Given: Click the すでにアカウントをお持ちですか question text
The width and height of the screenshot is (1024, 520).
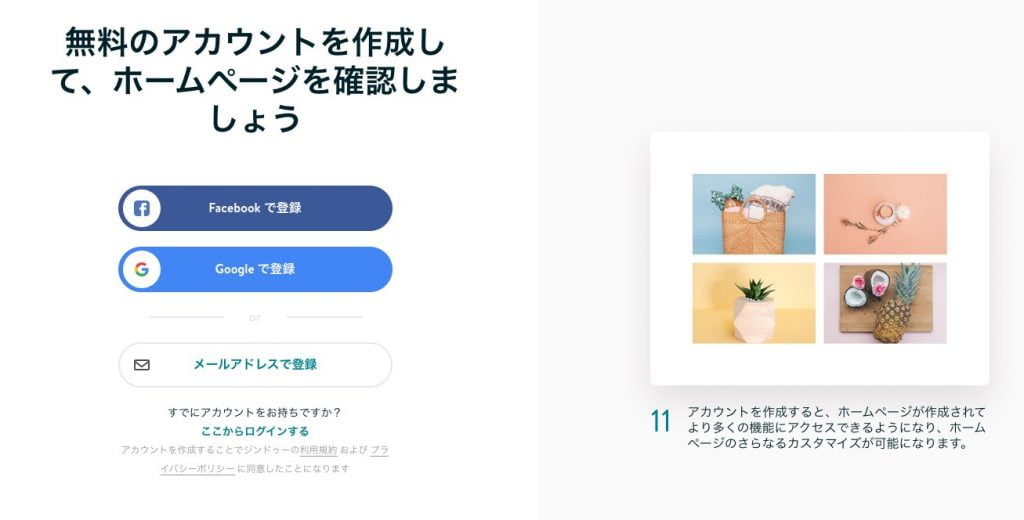Looking at the screenshot, I should tap(255, 412).
